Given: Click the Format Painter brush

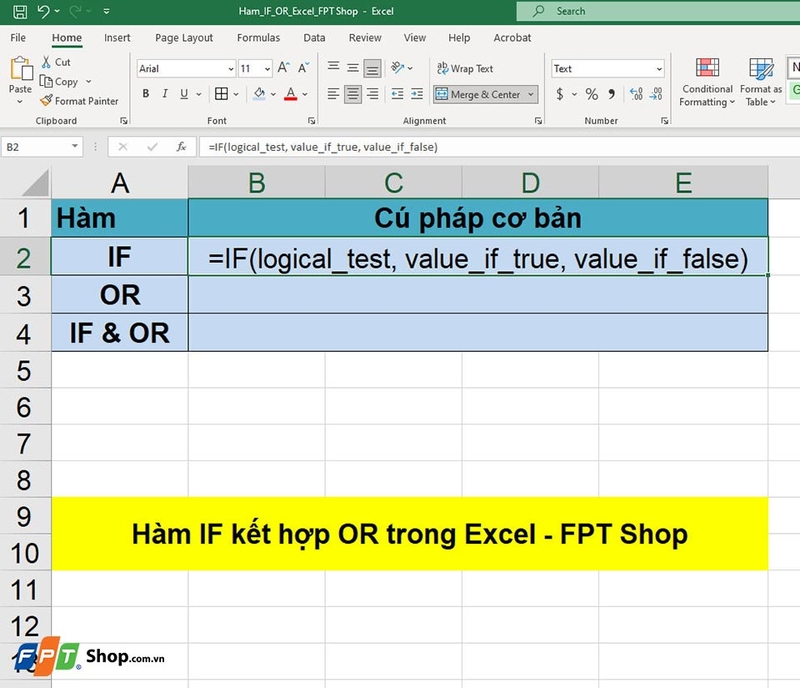Looking at the screenshot, I should click(46, 101).
